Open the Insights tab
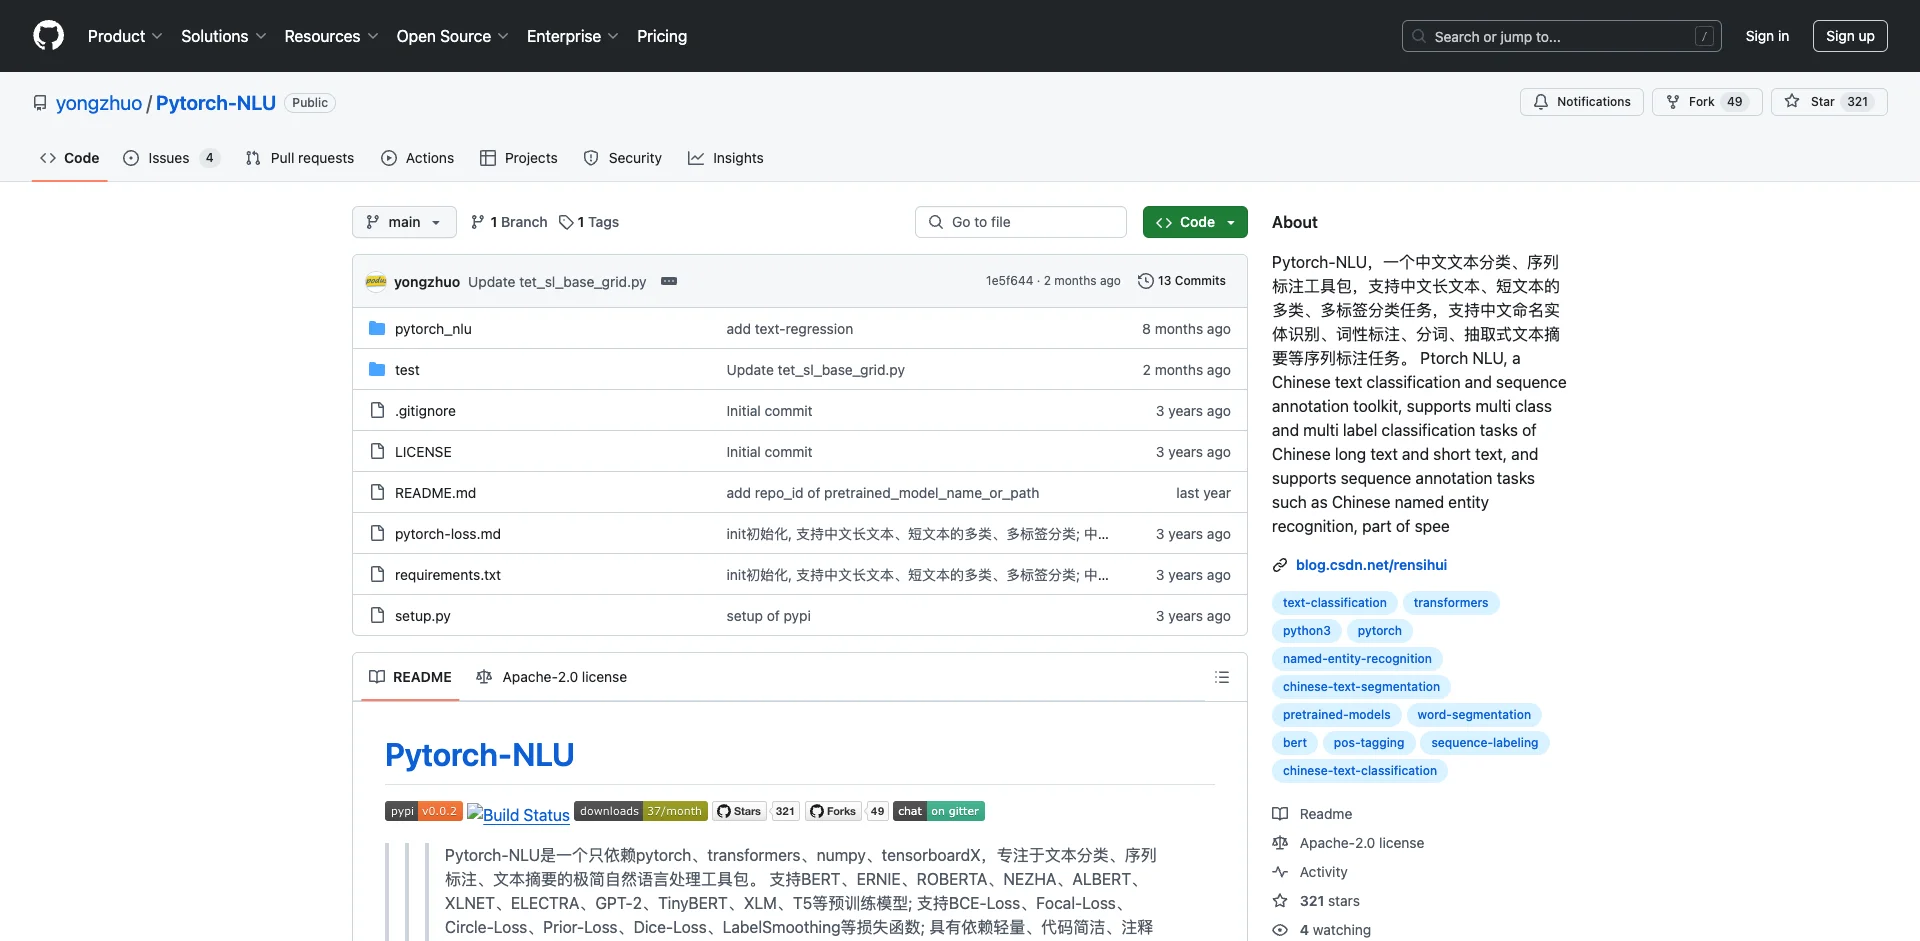1920x941 pixels. [x=725, y=158]
